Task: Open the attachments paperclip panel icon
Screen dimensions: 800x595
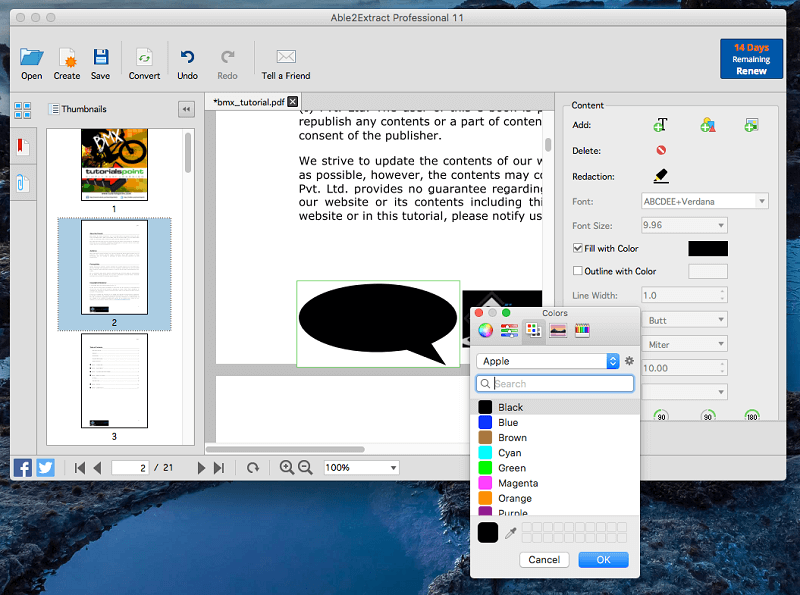Action: (22, 183)
